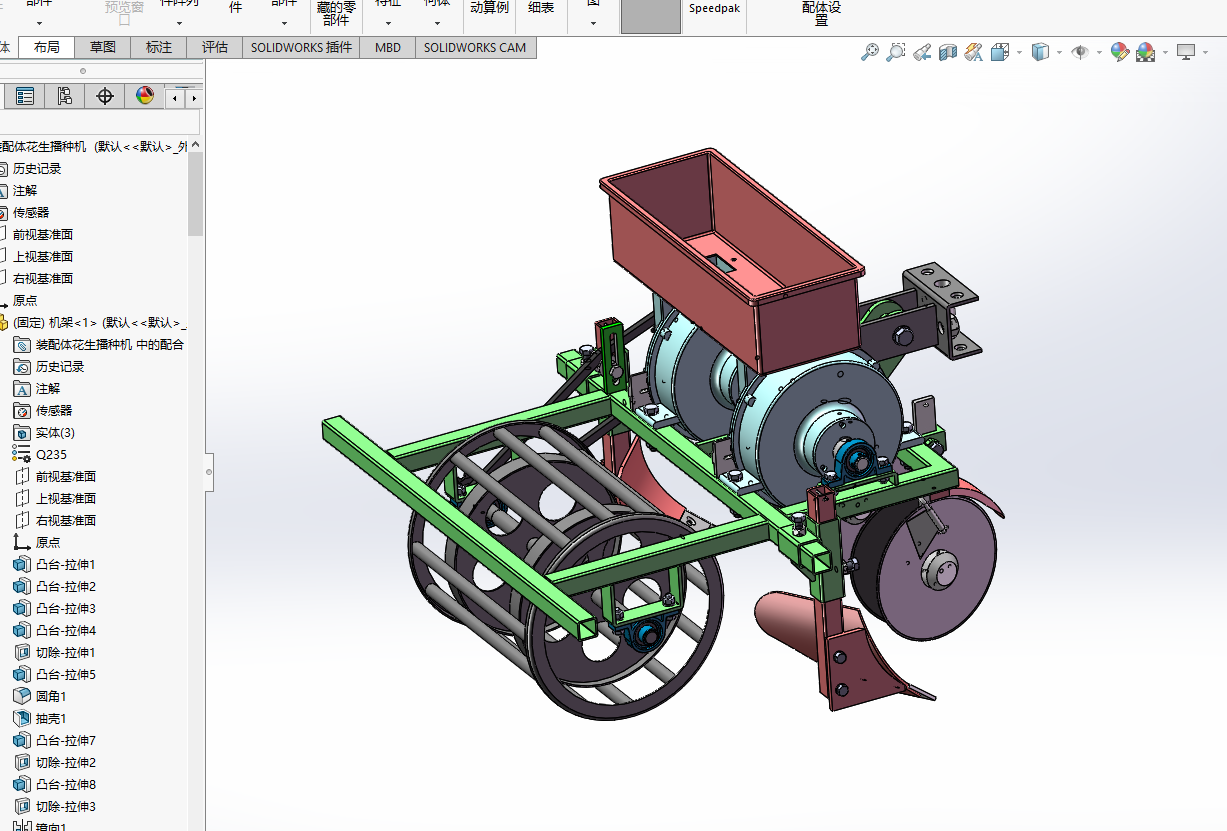Toggle the Hide/Show Items eye icon
The width and height of the screenshot is (1227, 831).
click(x=1079, y=52)
